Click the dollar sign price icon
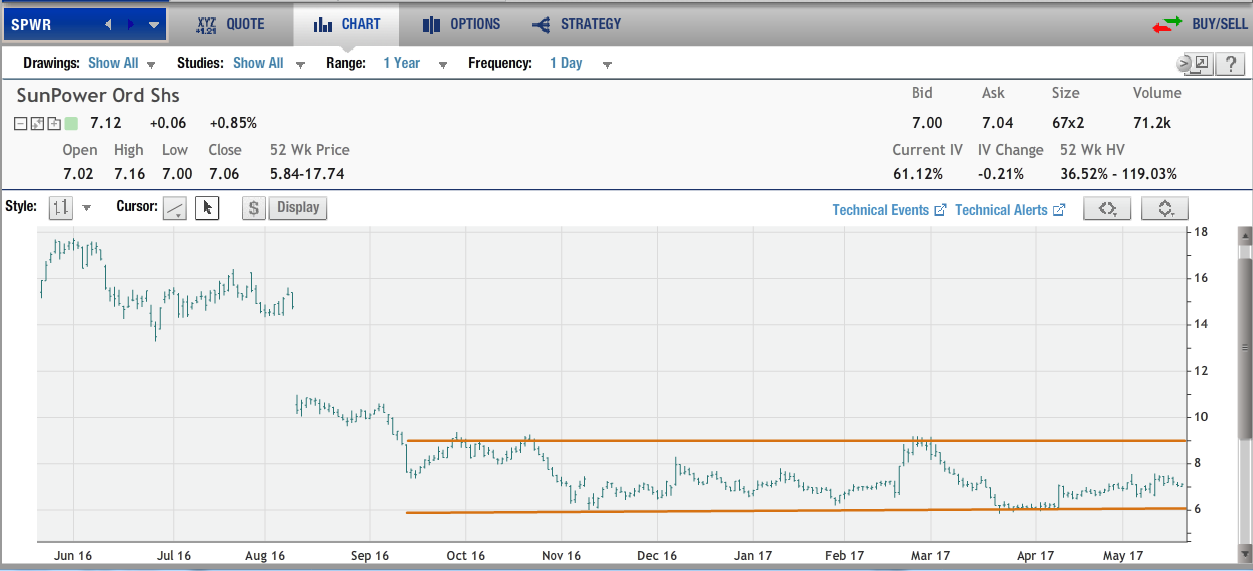The height and width of the screenshot is (571, 1253). [254, 208]
